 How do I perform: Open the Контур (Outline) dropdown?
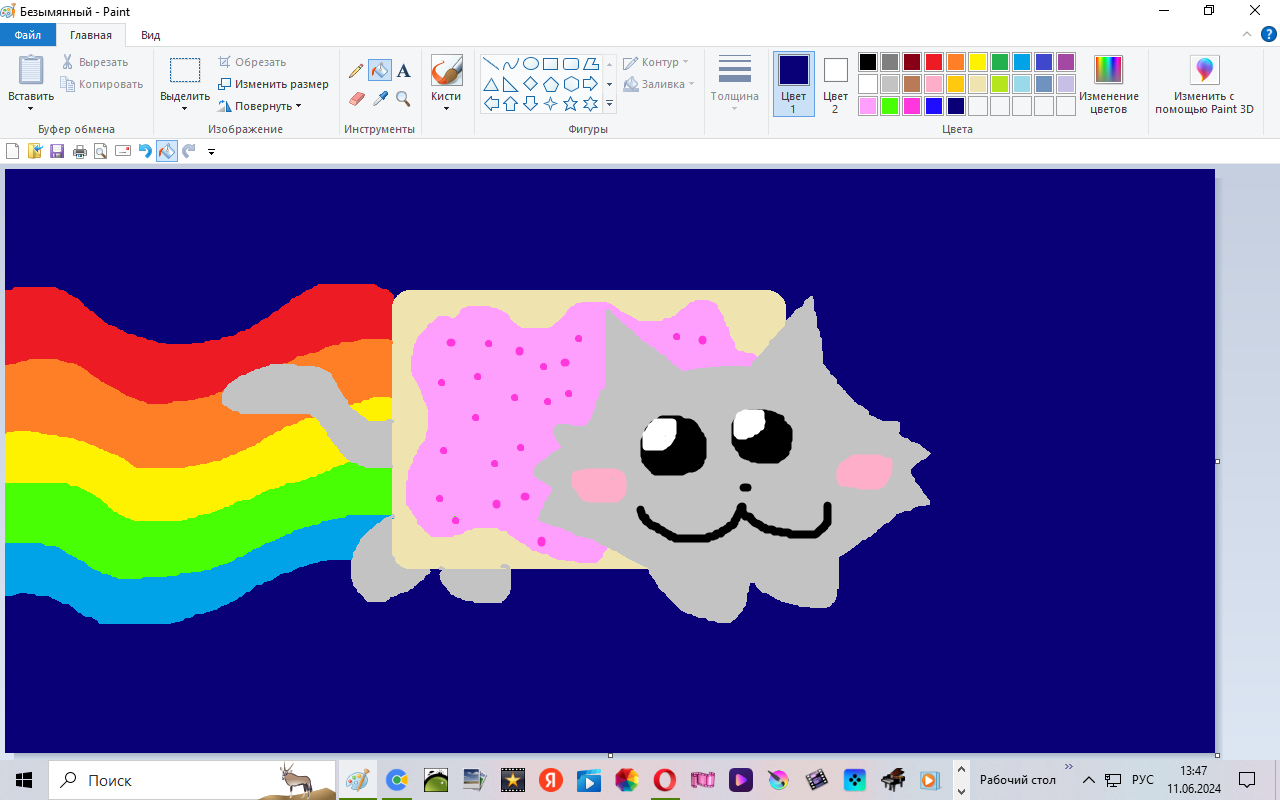(x=656, y=62)
